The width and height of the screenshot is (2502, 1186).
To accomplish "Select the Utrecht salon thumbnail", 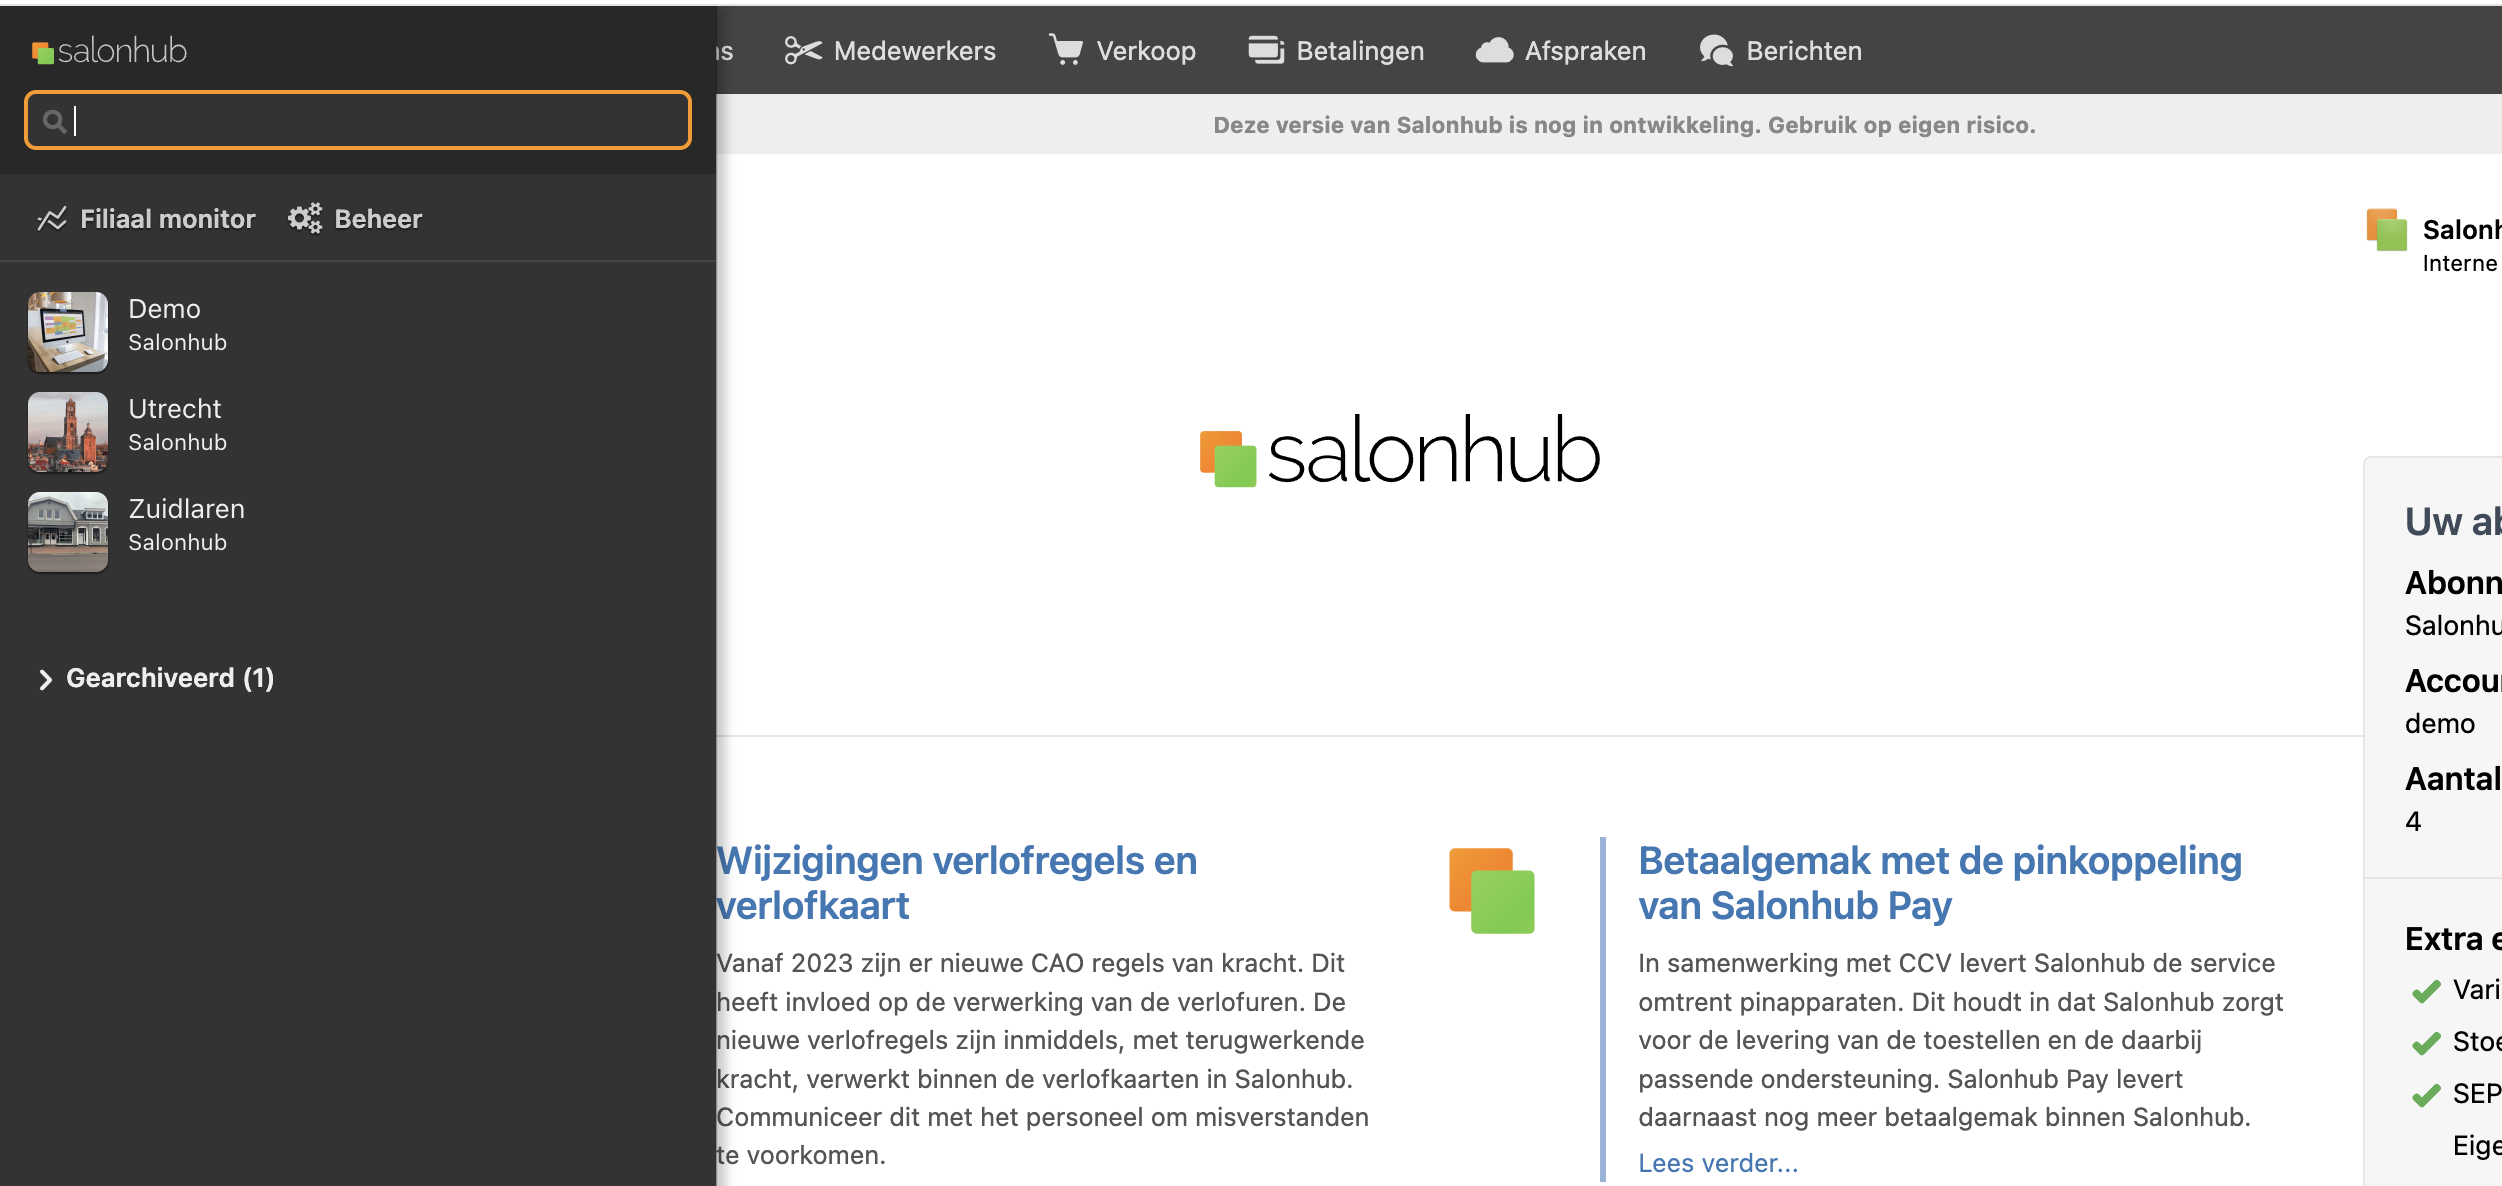I will pos(68,432).
